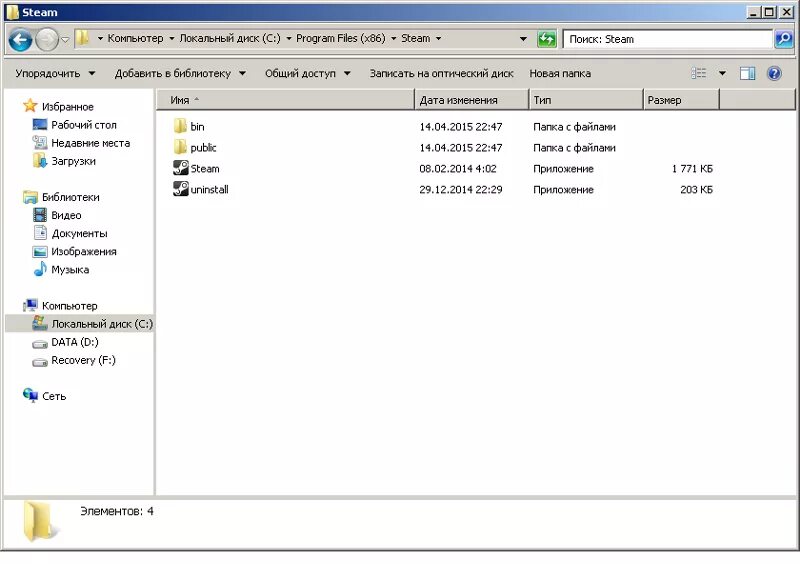Select the Steam application icon
The image size is (800, 564).
pyautogui.click(x=181, y=168)
